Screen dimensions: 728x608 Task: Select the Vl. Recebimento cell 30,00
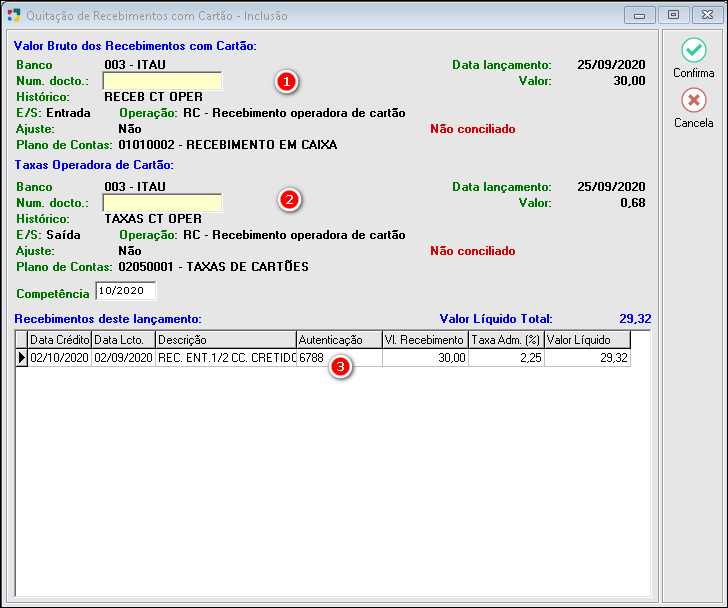pos(425,358)
